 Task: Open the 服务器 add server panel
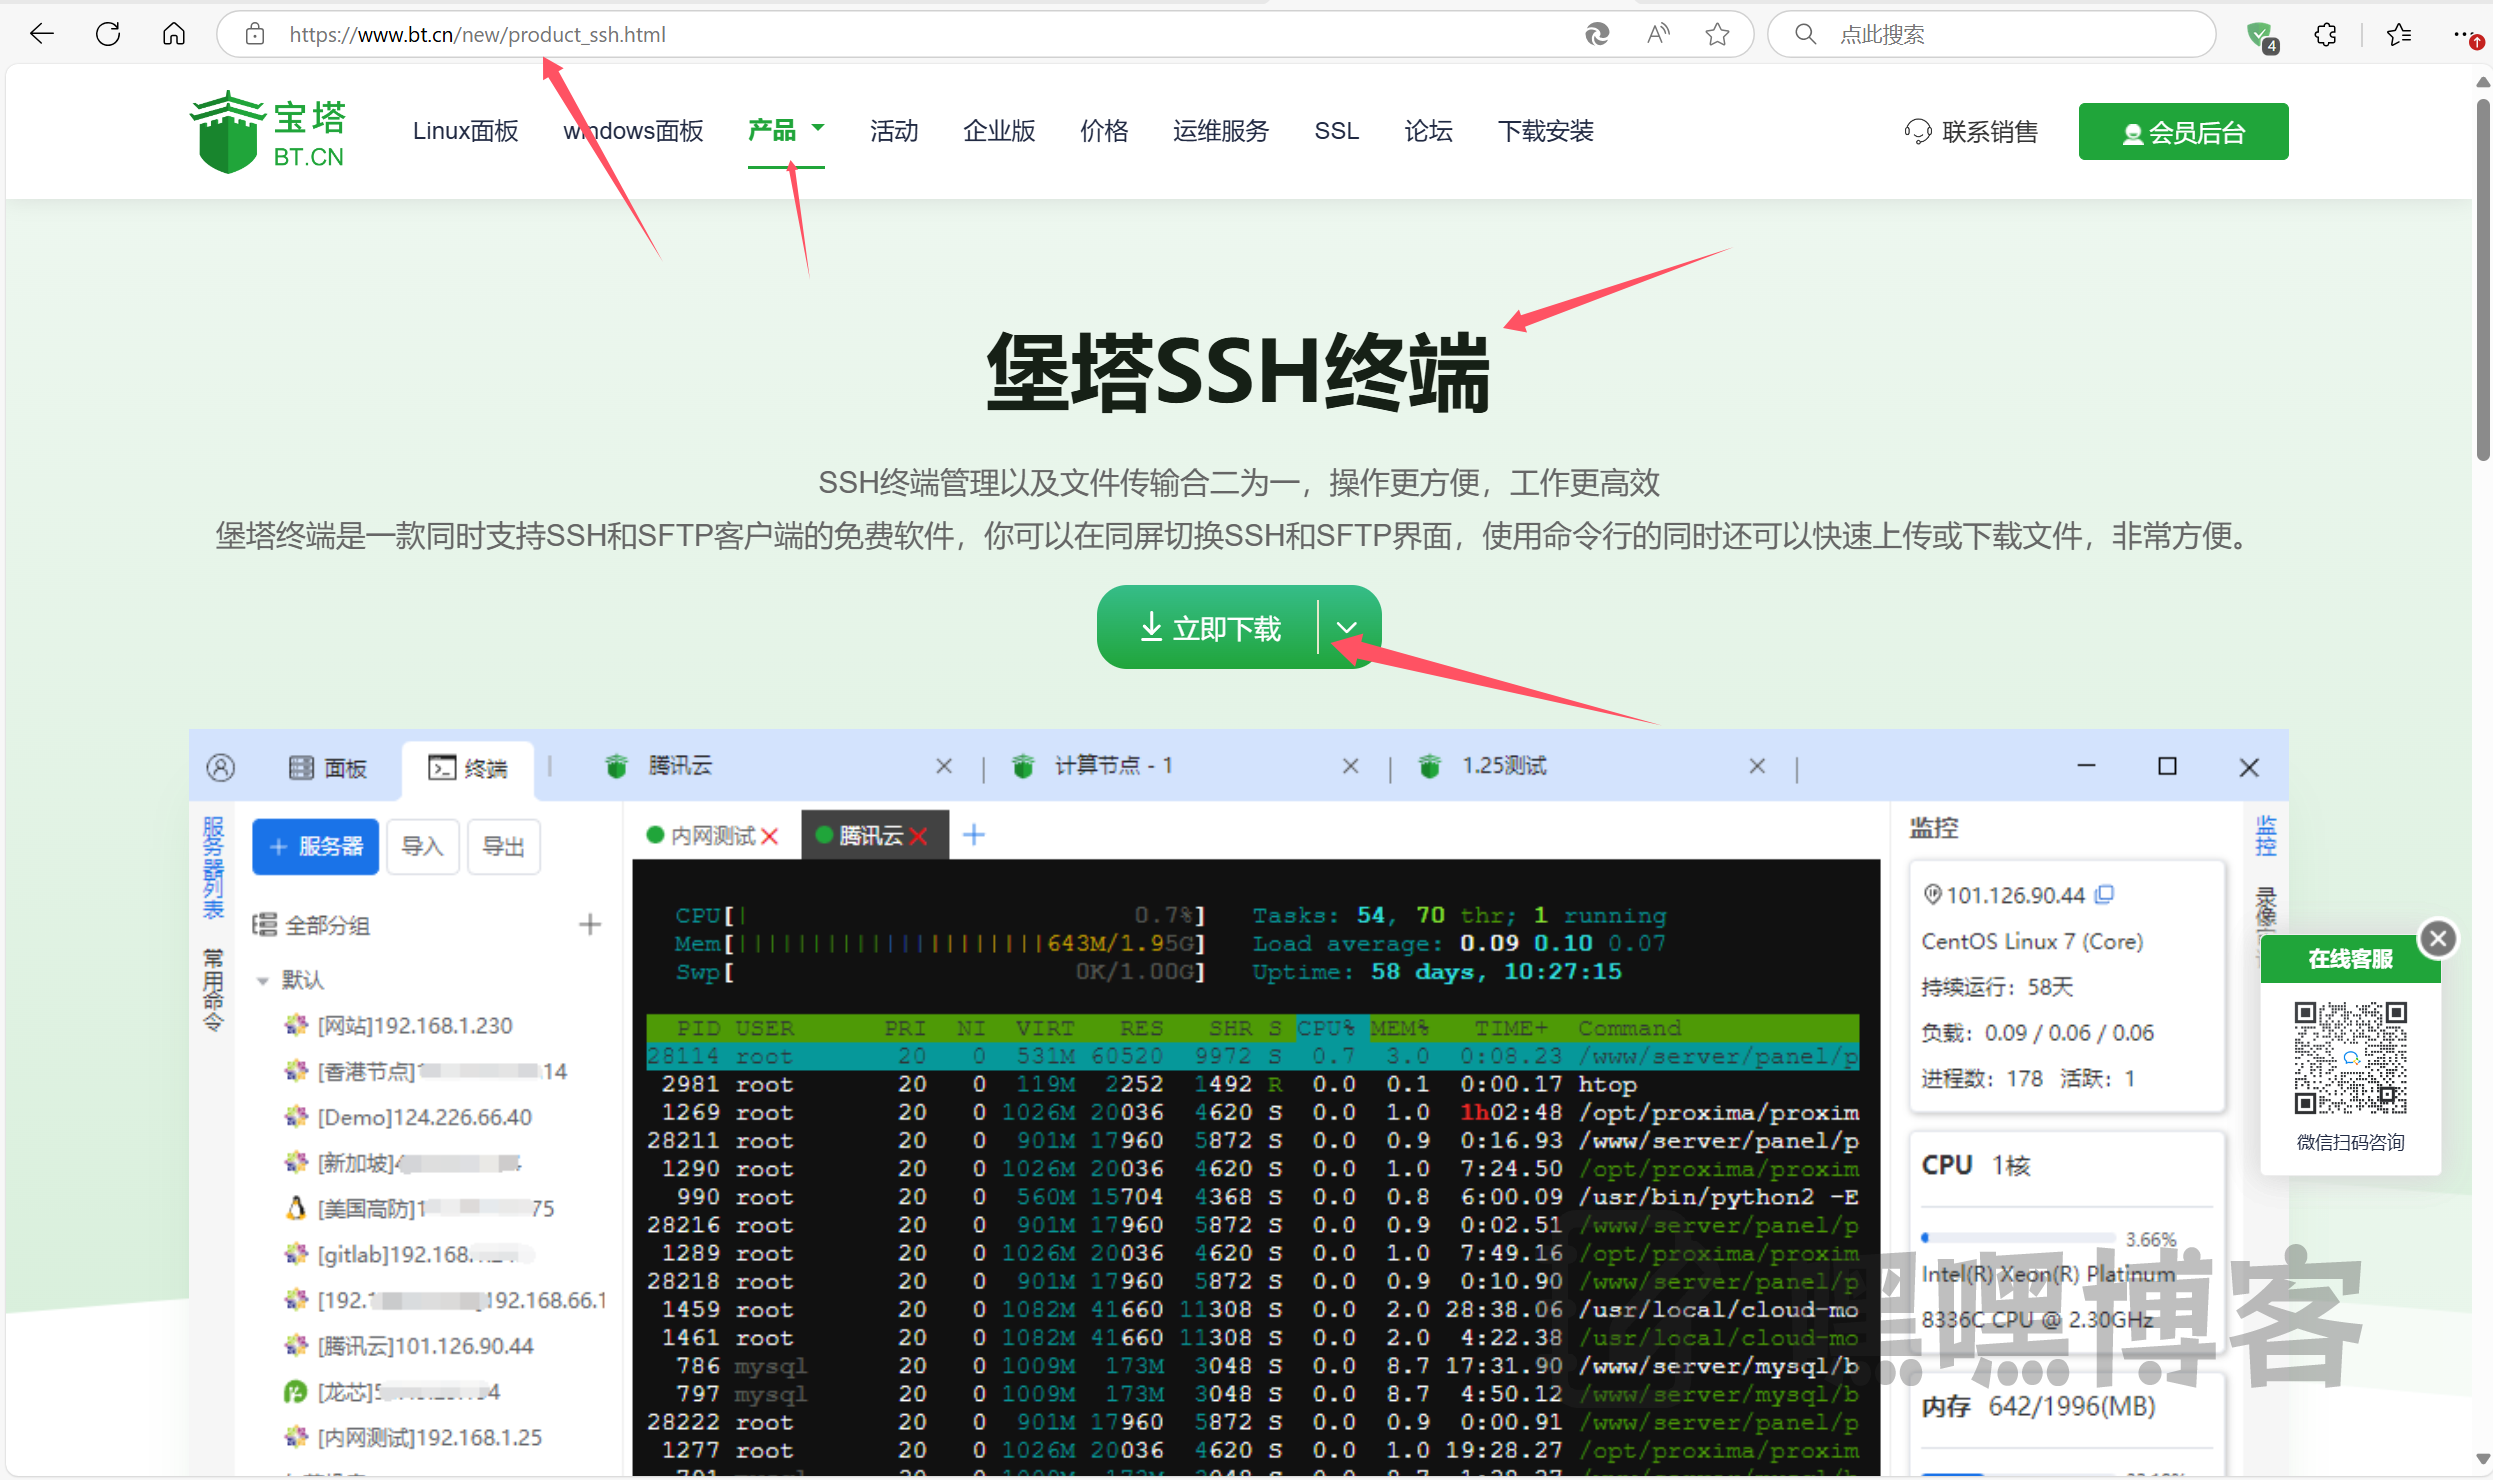315,846
